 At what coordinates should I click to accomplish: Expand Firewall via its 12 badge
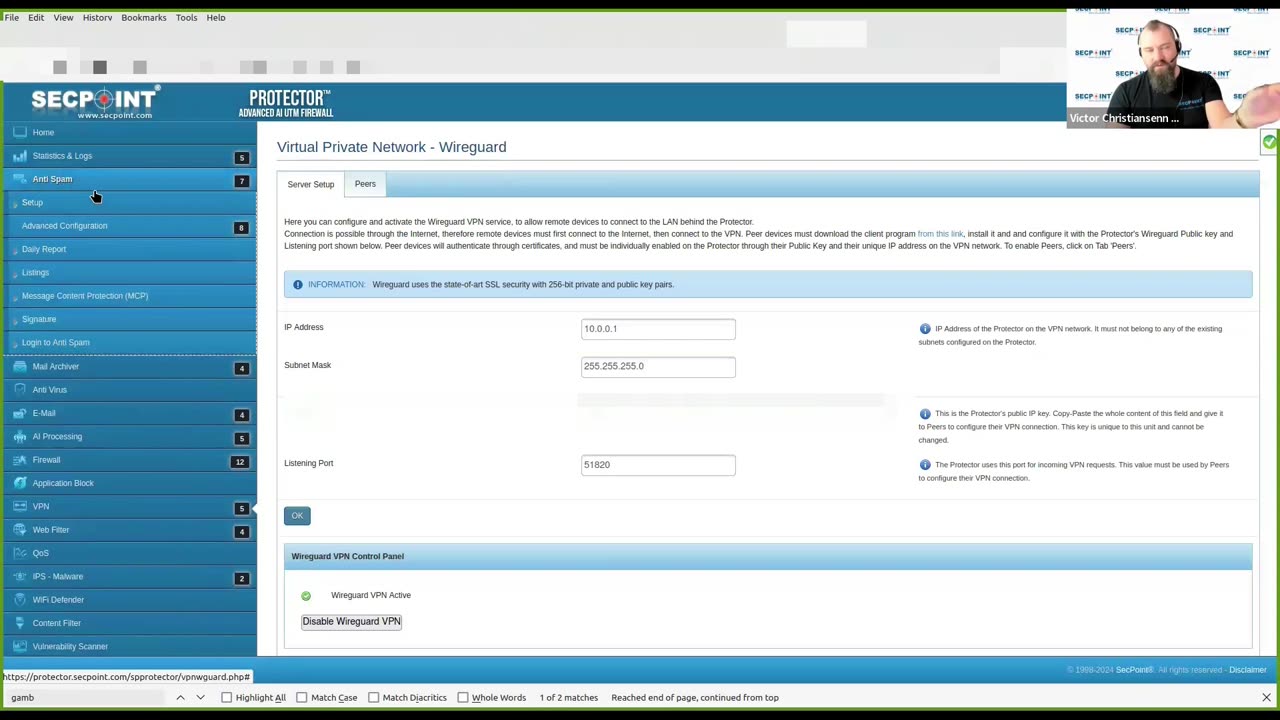[x=239, y=461]
